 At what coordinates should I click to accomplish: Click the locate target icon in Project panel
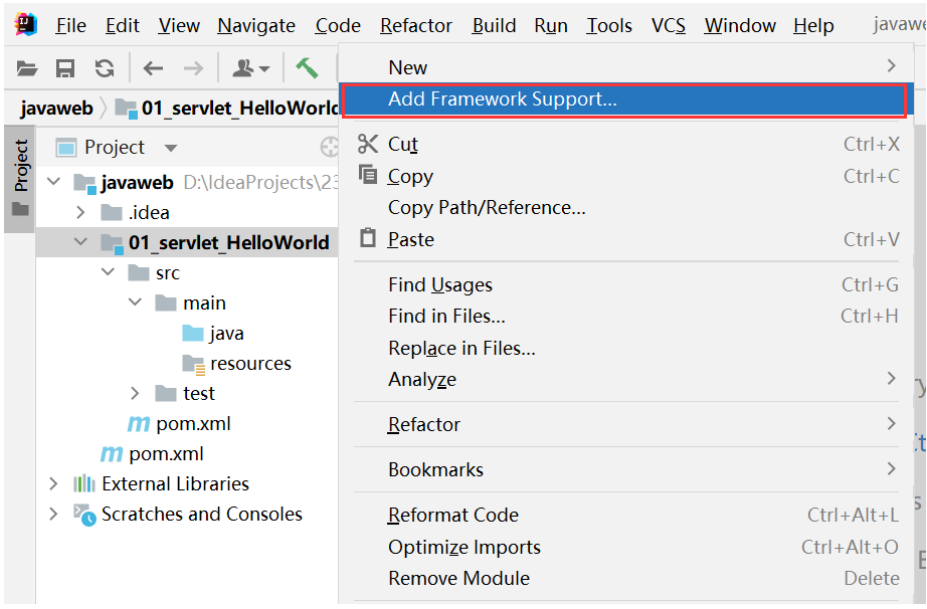point(329,147)
